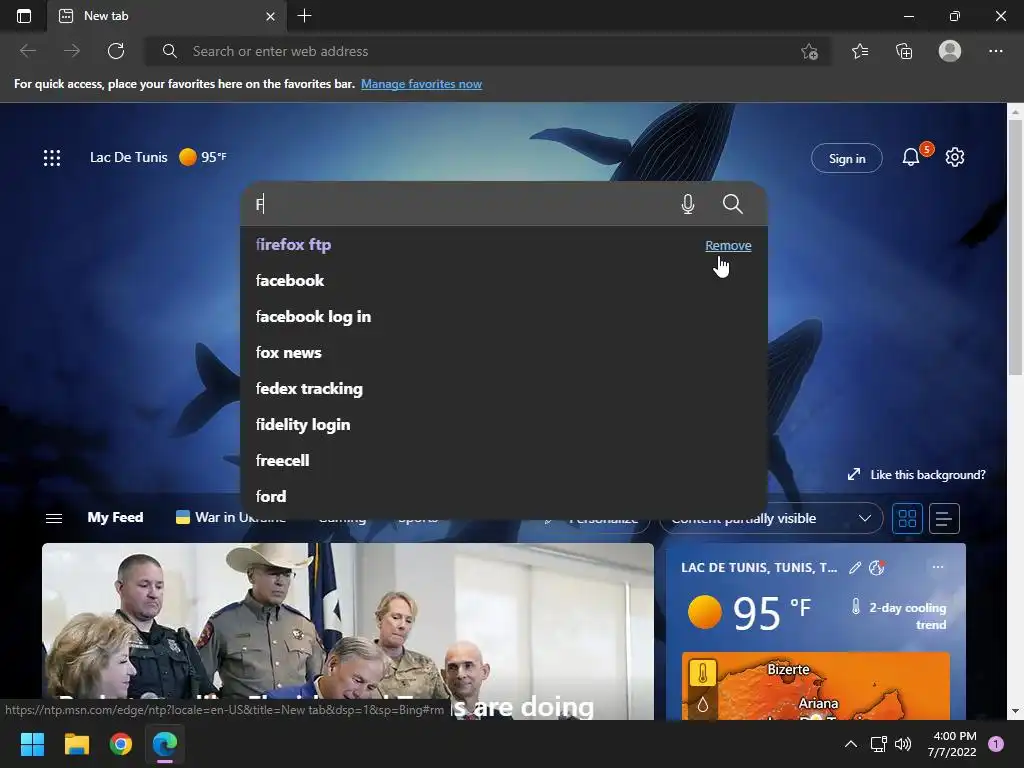This screenshot has width=1024, height=768.
Task: Switch feed to grid view
Action: [907, 519]
